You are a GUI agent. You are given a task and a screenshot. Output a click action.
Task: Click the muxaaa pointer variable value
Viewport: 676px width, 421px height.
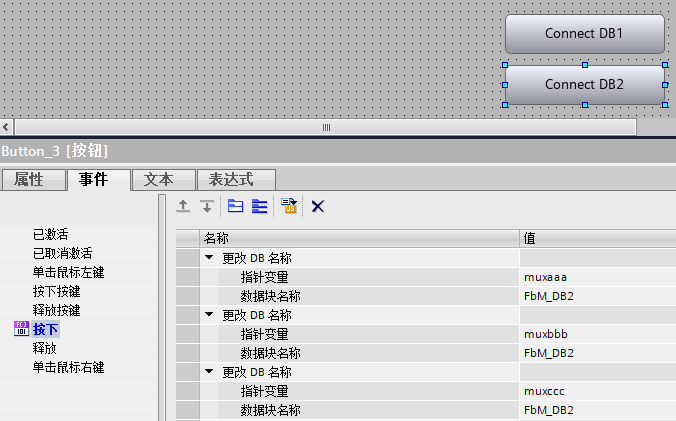click(545, 276)
